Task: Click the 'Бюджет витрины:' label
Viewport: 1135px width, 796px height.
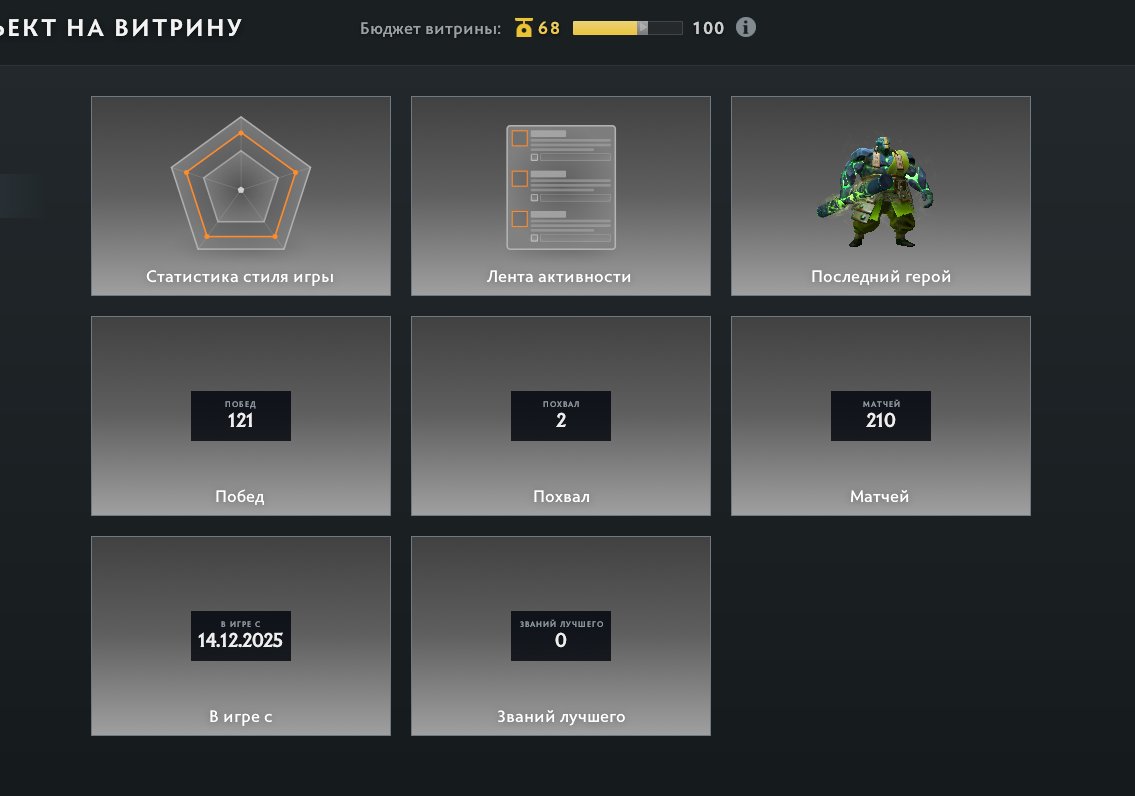Action: pyautogui.click(x=431, y=28)
